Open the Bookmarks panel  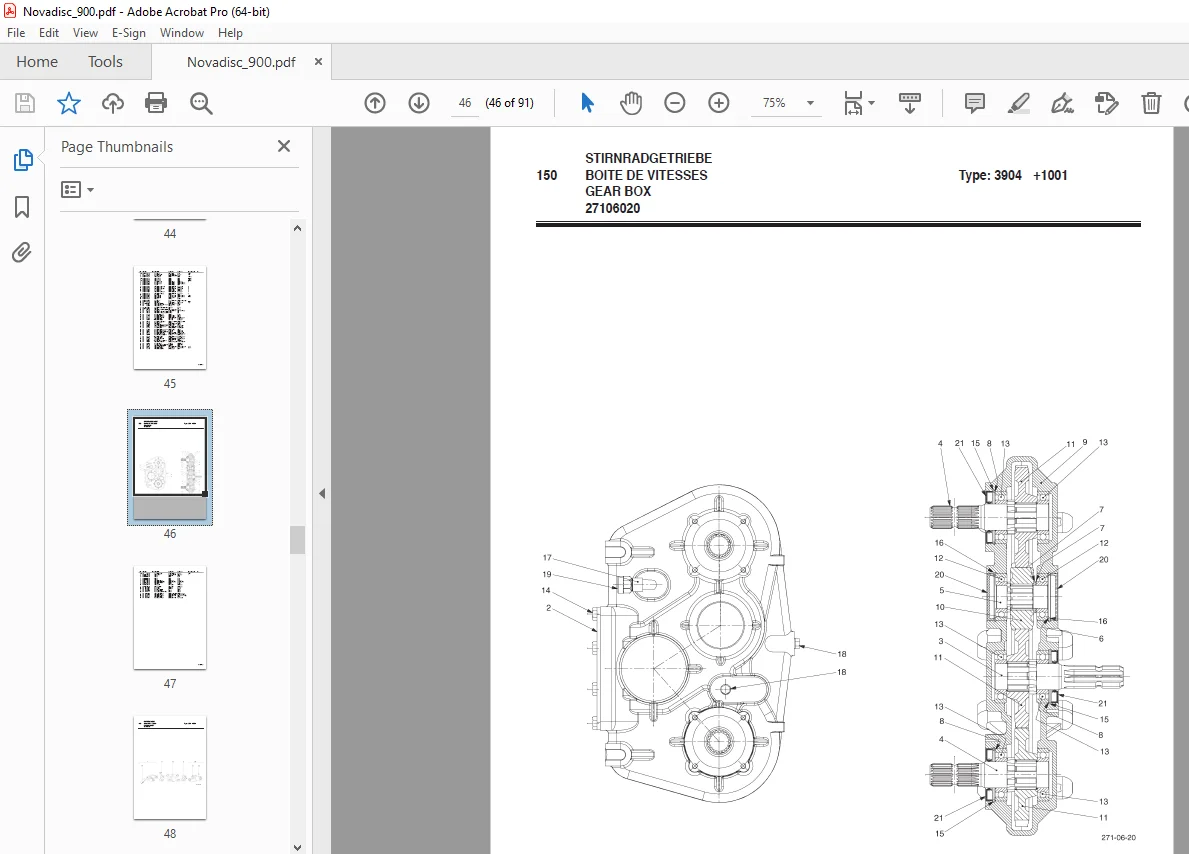pyautogui.click(x=22, y=206)
